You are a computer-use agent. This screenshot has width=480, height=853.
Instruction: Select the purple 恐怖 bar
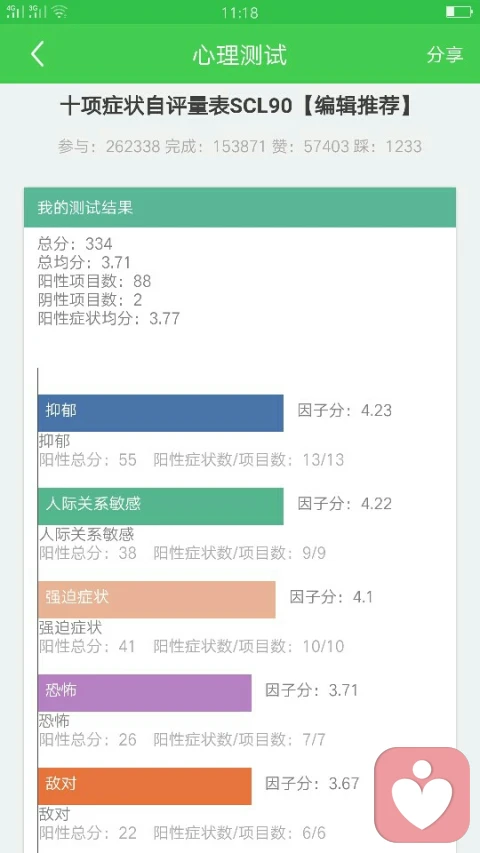coord(145,693)
